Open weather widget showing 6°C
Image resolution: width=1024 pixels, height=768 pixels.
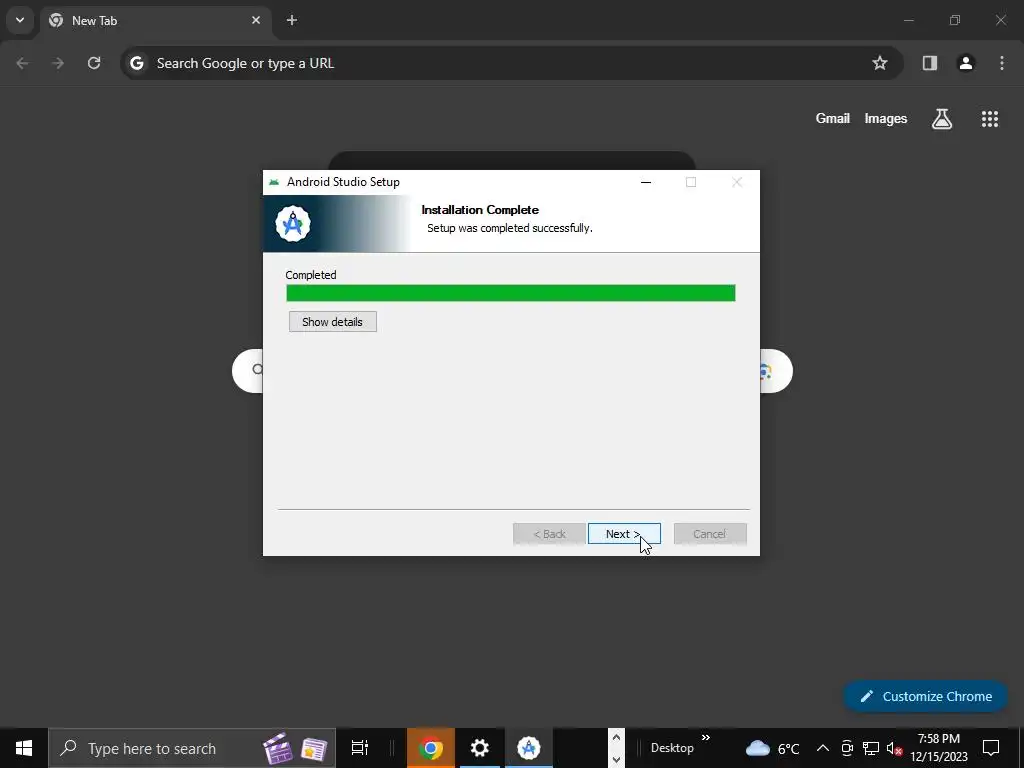click(773, 748)
